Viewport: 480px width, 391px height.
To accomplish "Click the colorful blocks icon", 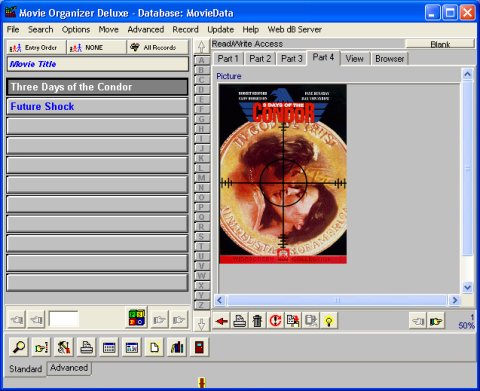I will click(x=137, y=318).
